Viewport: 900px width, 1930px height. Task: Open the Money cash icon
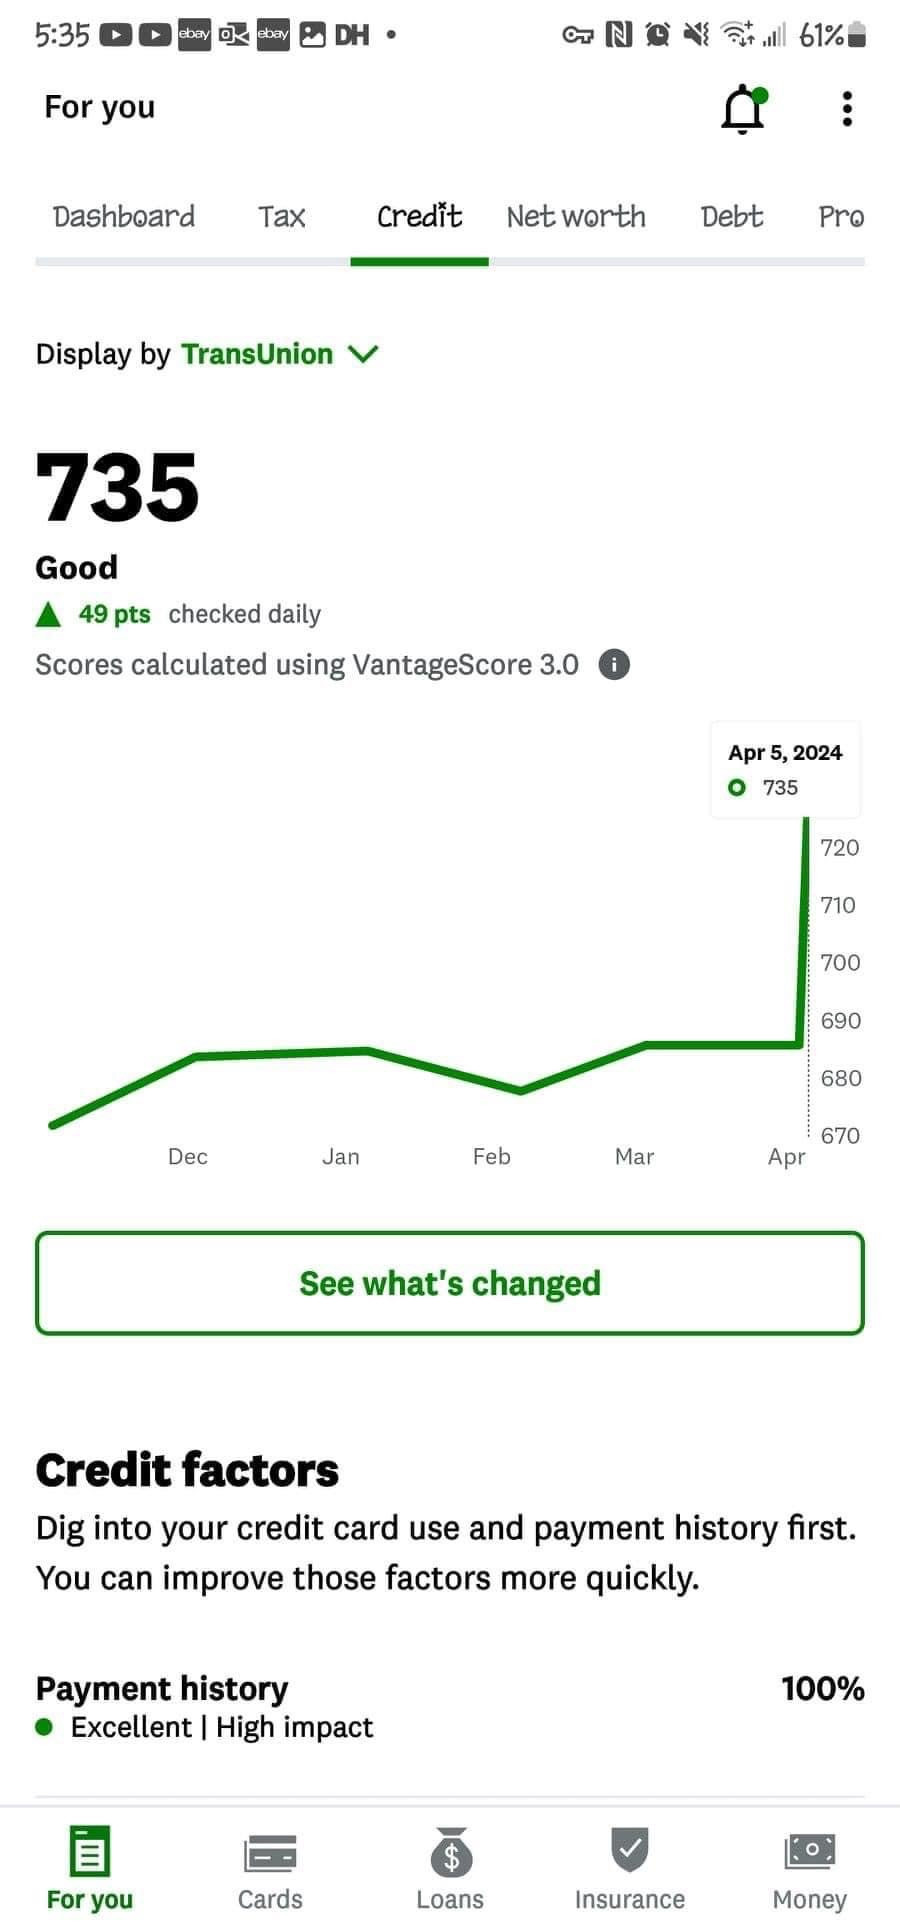[810, 1852]
